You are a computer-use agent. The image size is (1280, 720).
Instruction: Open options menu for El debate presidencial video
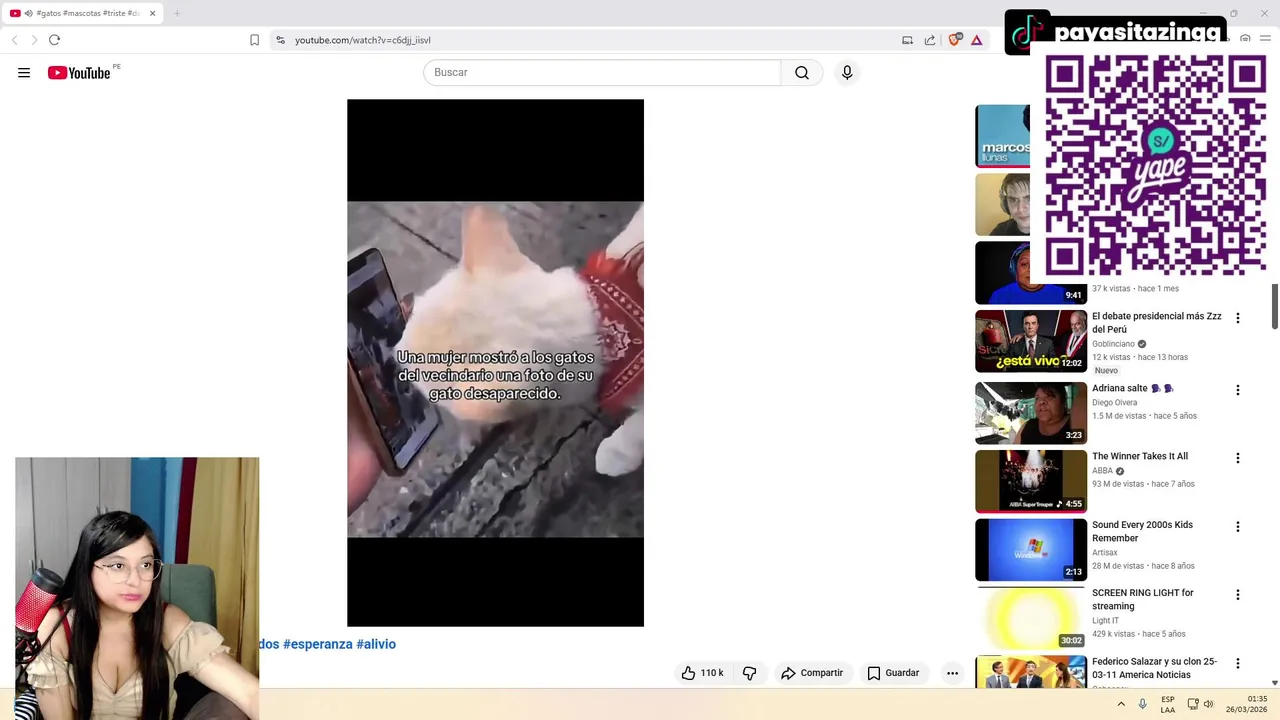coord(1237,318)
